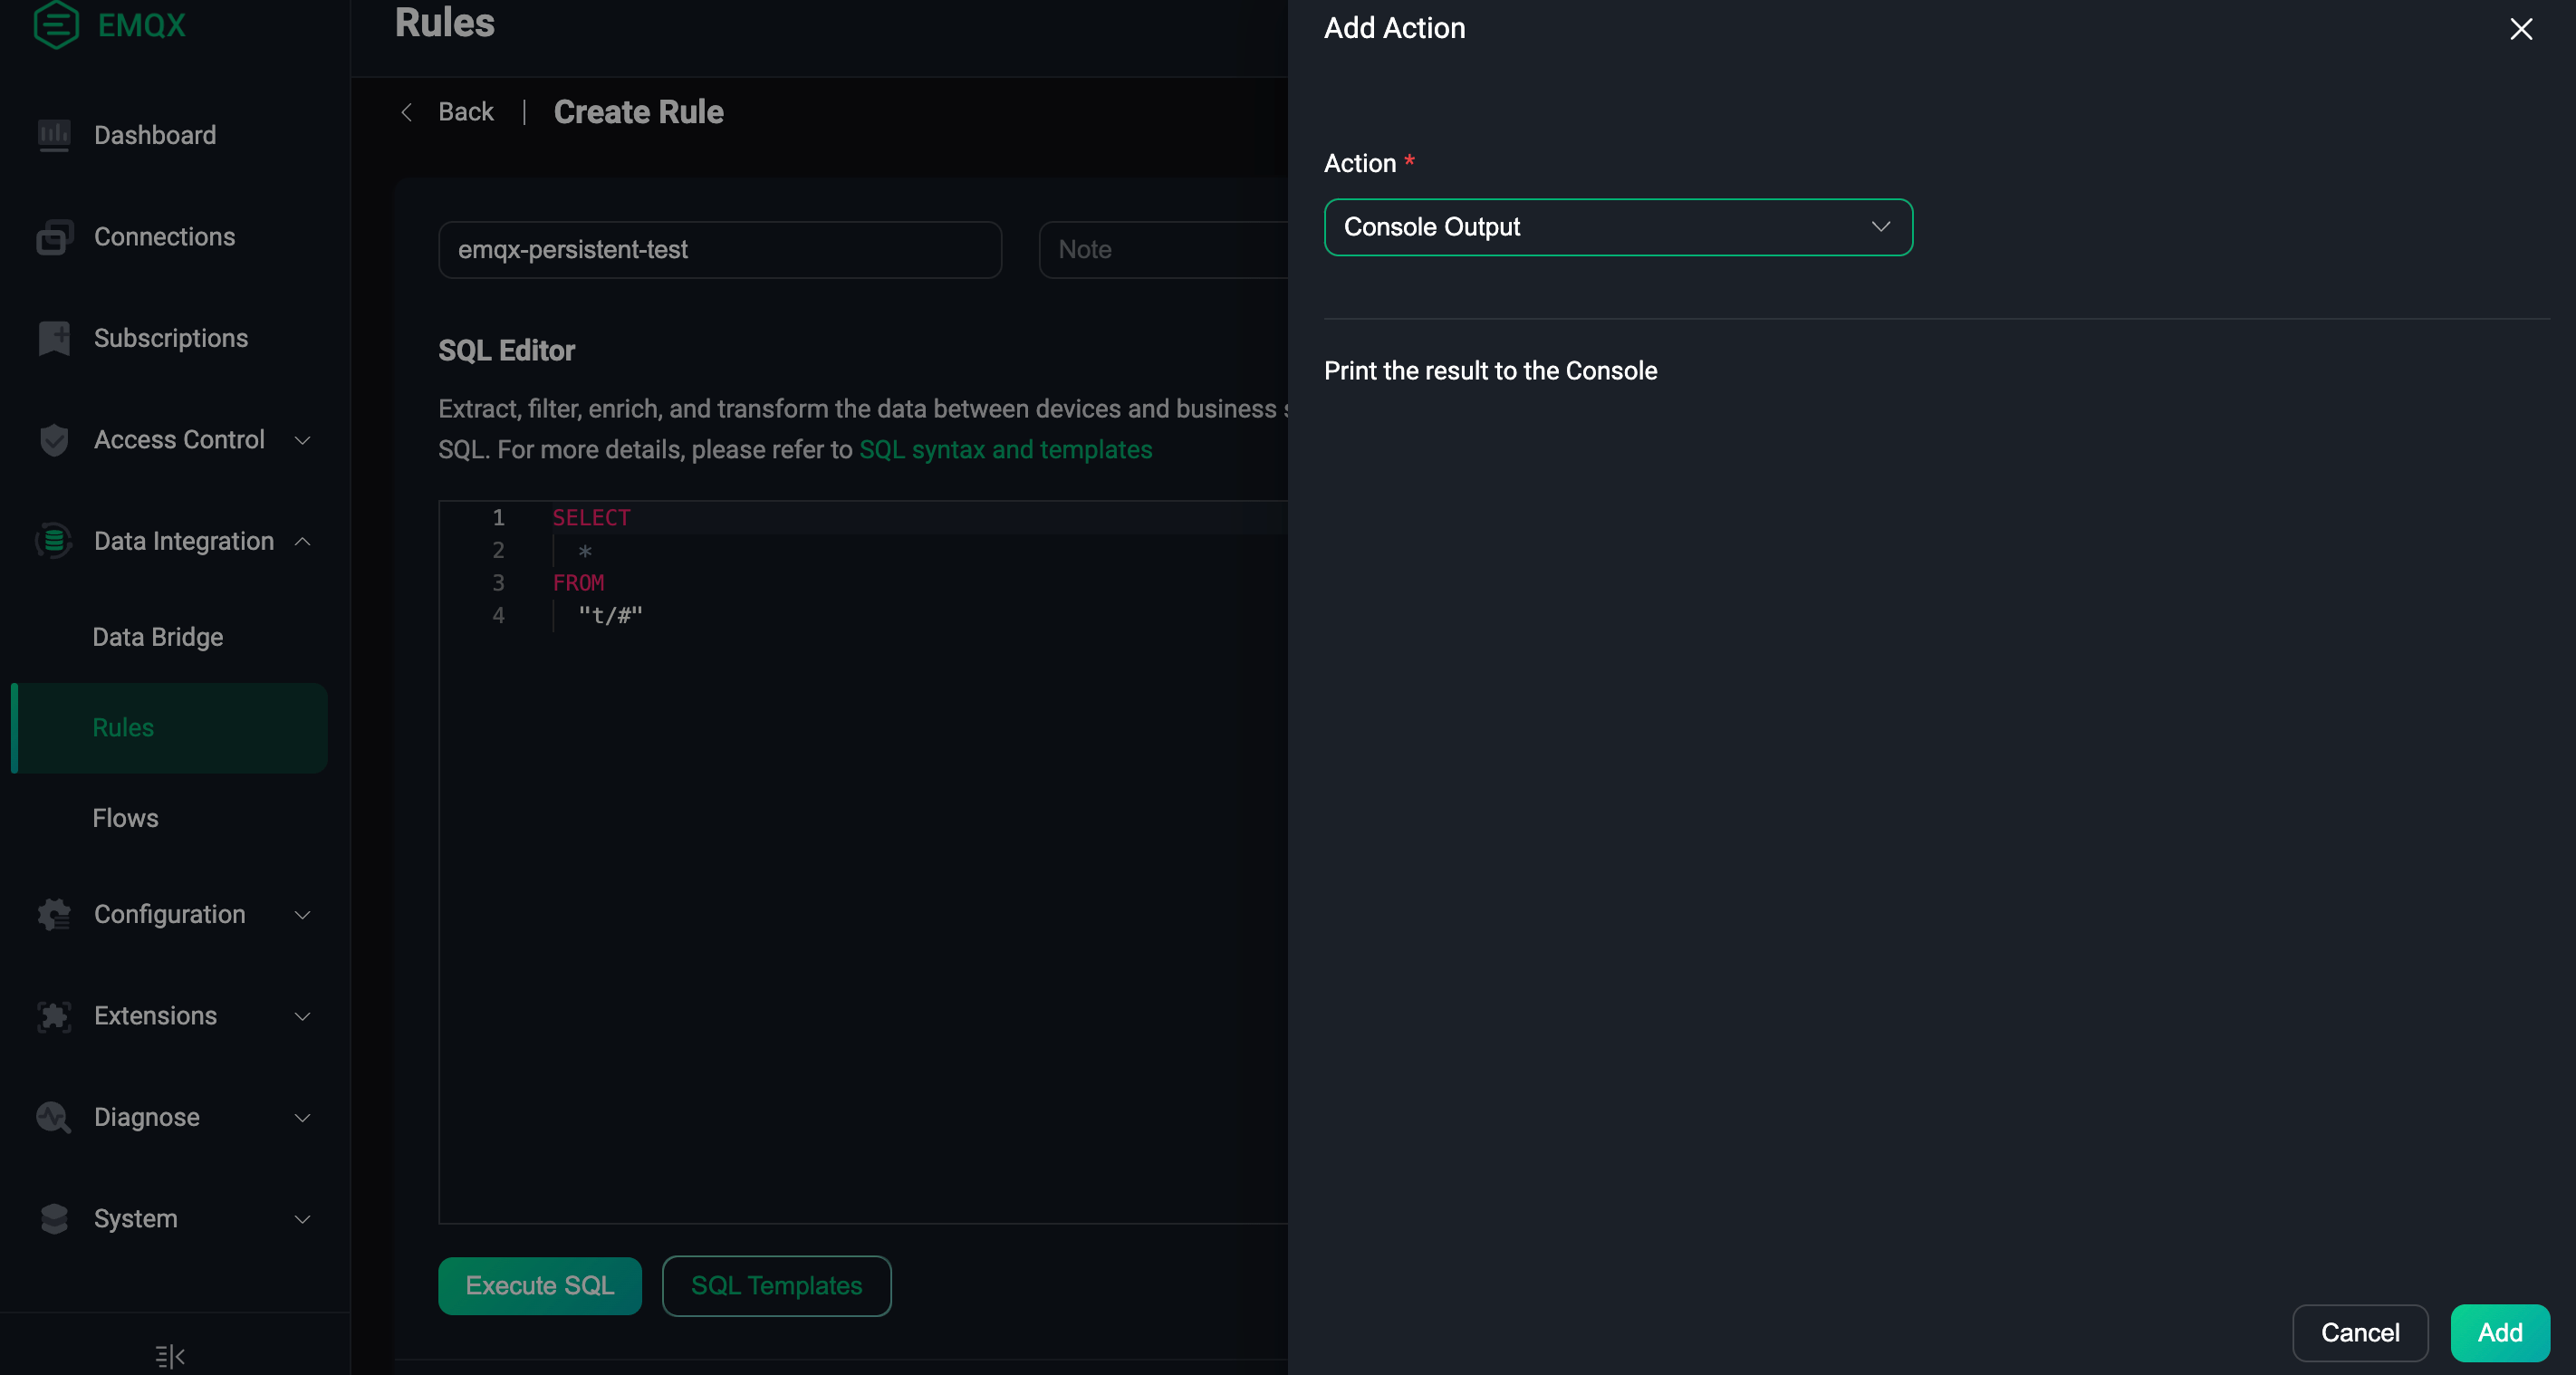The width and height of the screenshot is (2576, 1375).
Task: Click the Dashboard chart icon
Action: 54,135
